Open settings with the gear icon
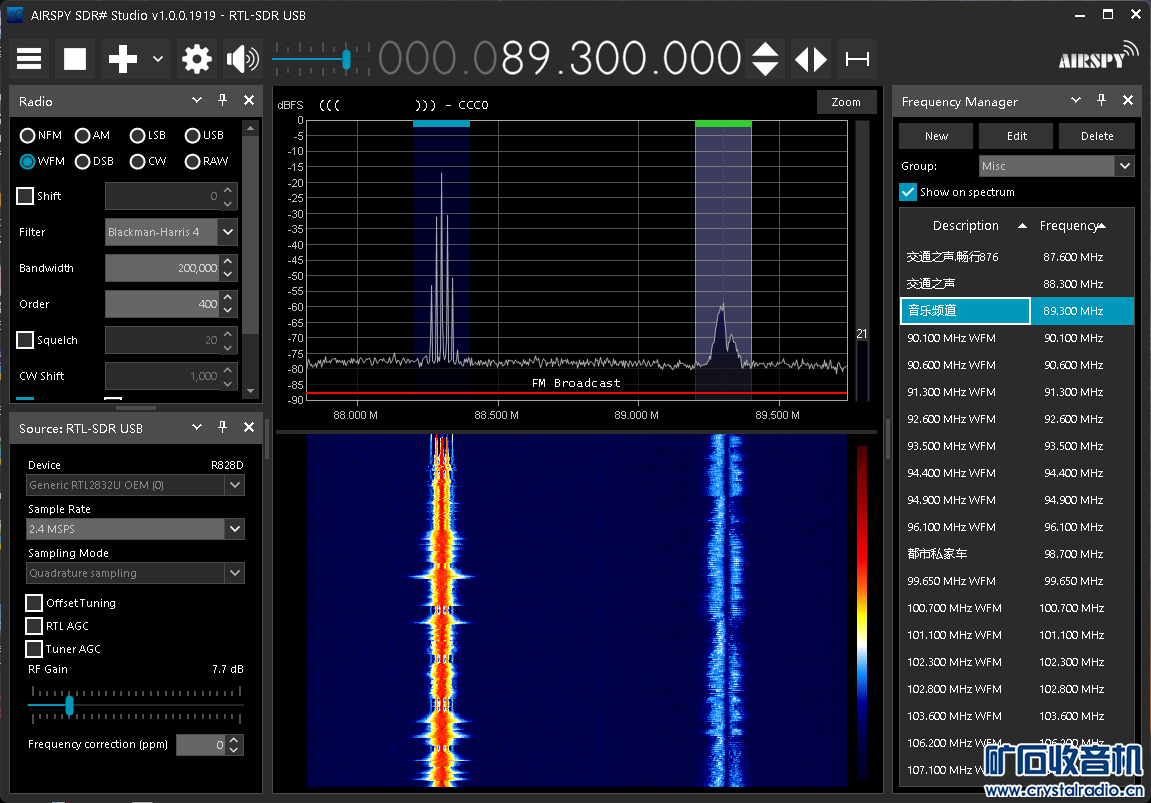Image resolution: width=1151 pixels, height=803 pixels. pyautogui.click(x=197, y=59)
